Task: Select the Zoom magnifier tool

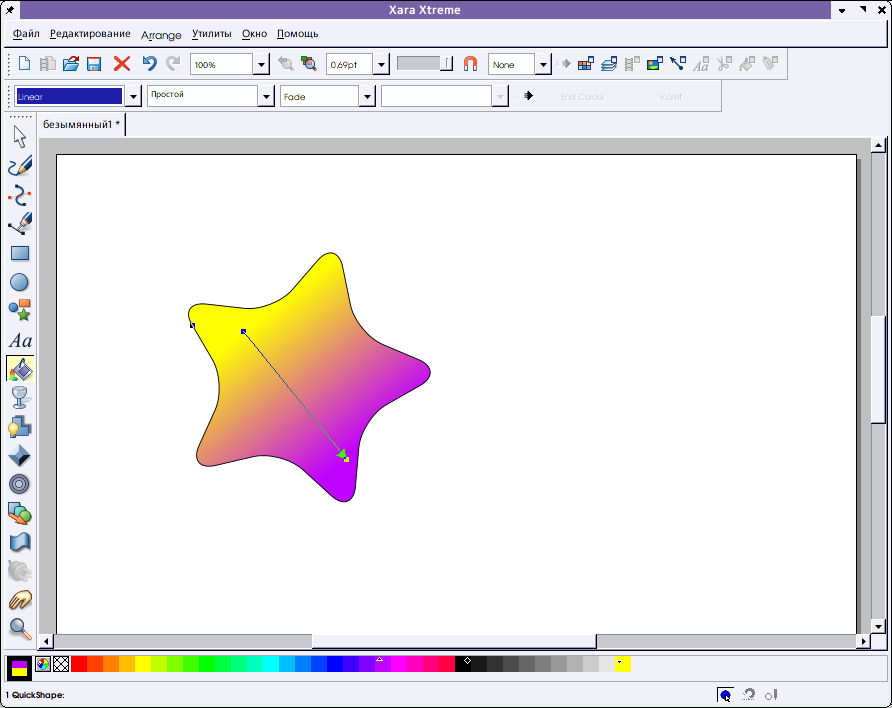Action: point(20,629)
